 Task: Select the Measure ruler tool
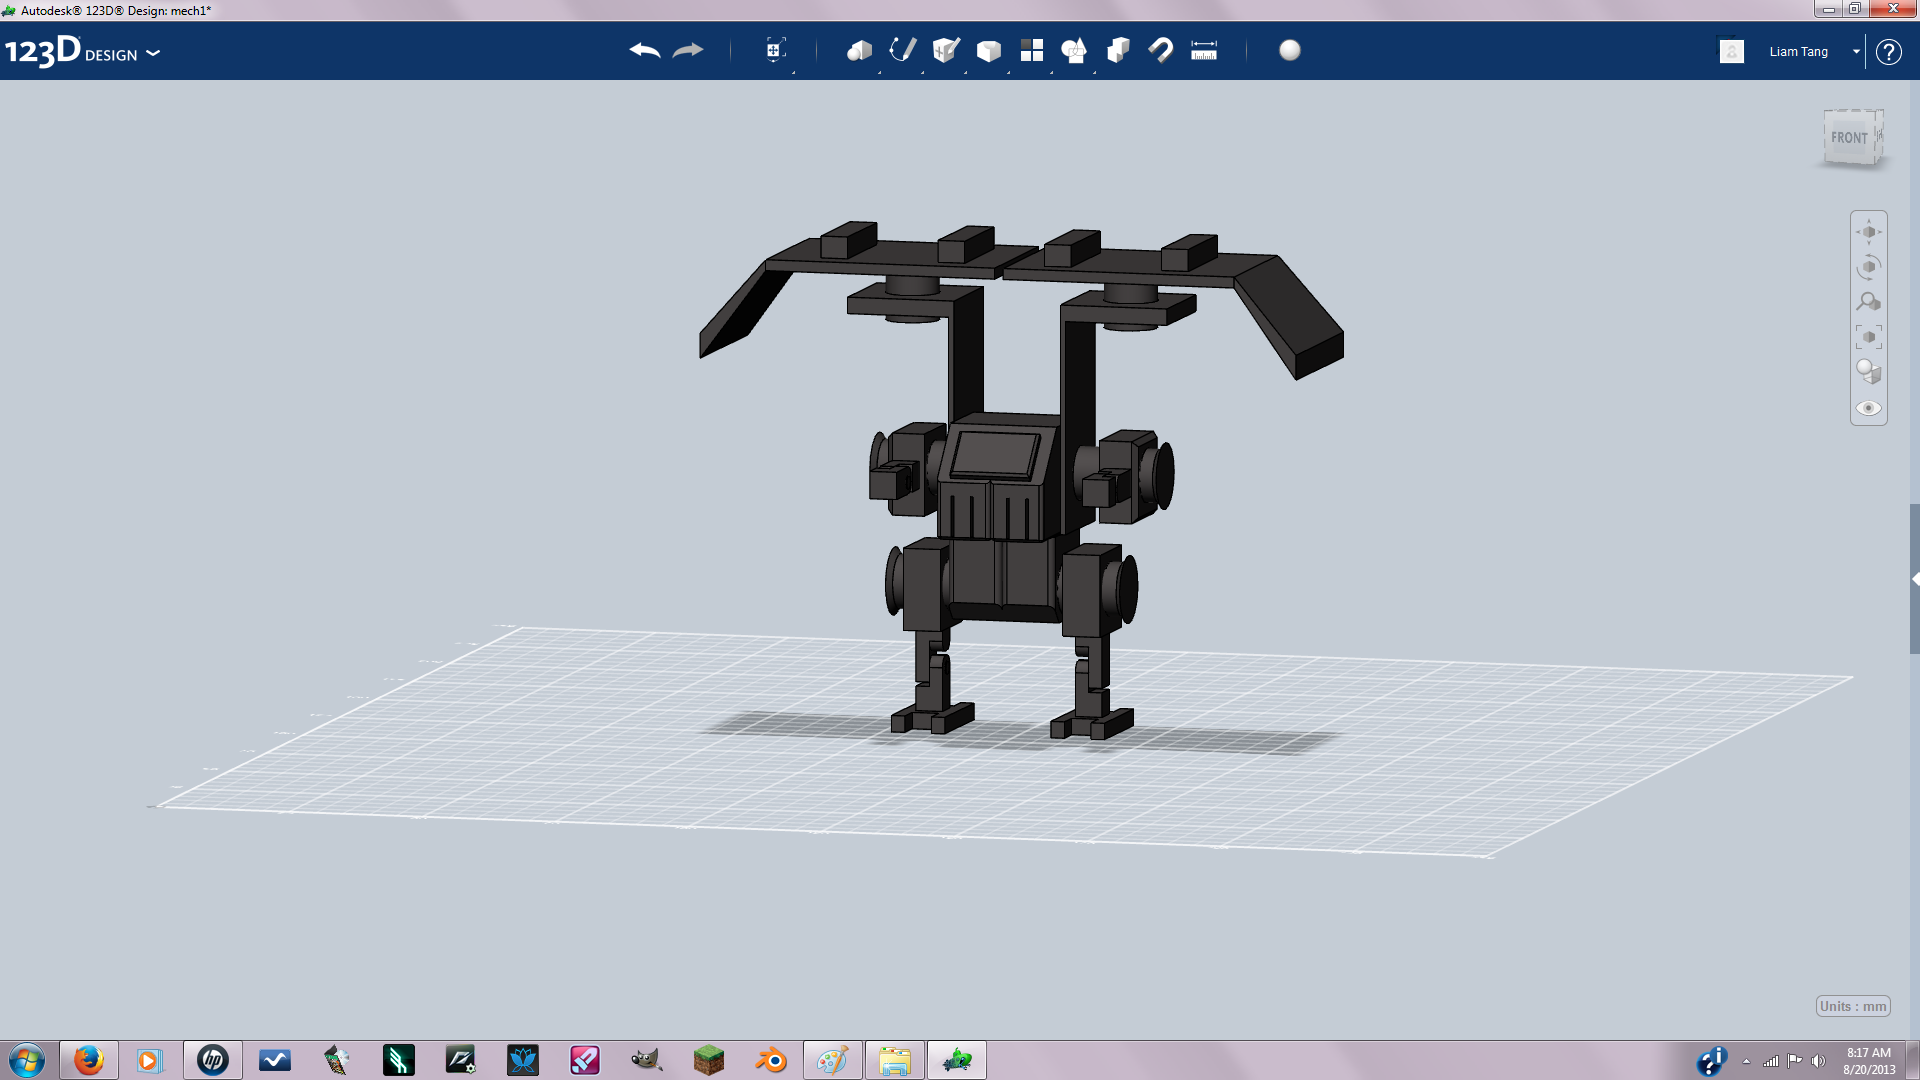click(x=1204, y=50)
